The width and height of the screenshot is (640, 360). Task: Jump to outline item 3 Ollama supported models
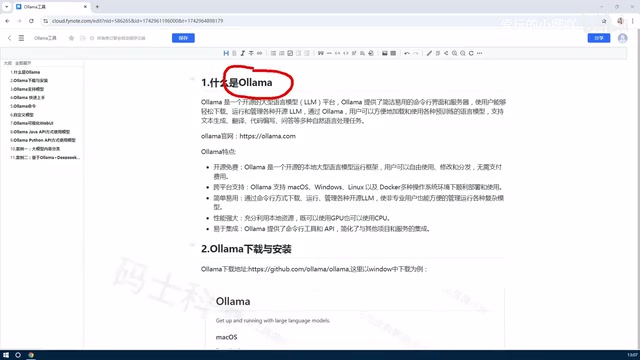point(27,89)
